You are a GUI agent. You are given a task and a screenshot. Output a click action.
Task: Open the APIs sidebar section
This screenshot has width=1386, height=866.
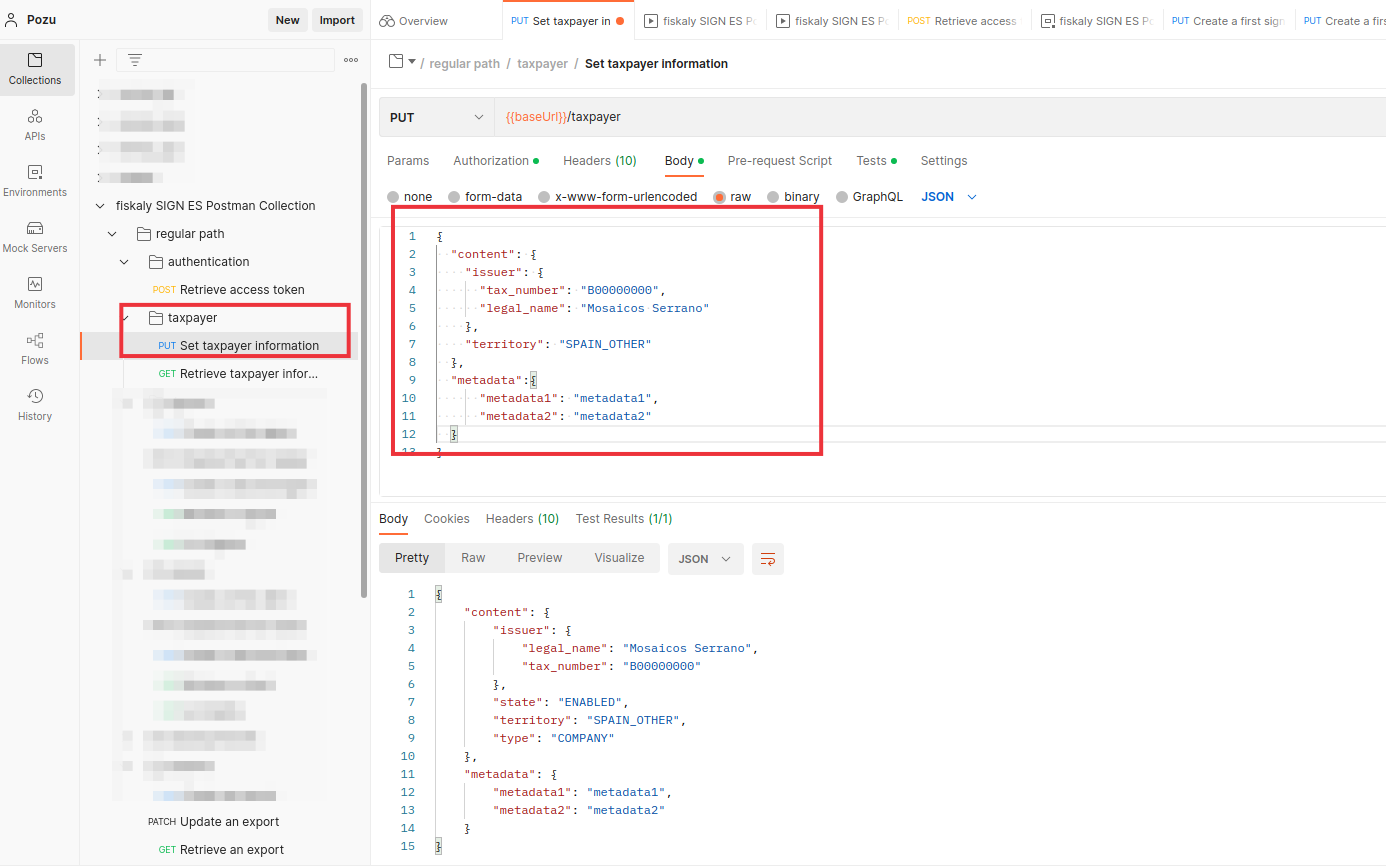35,125
